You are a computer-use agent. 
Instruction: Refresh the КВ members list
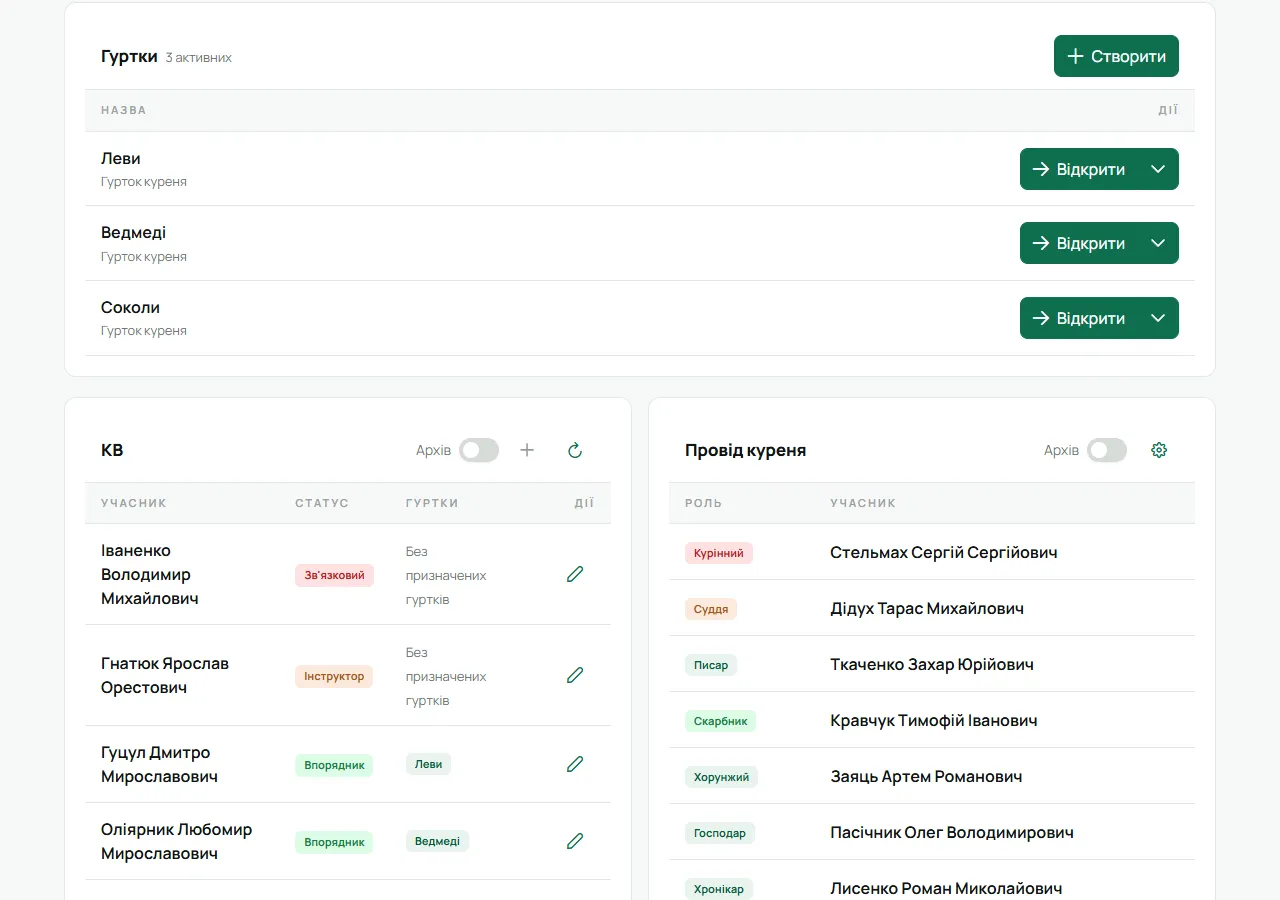[575, 450]
